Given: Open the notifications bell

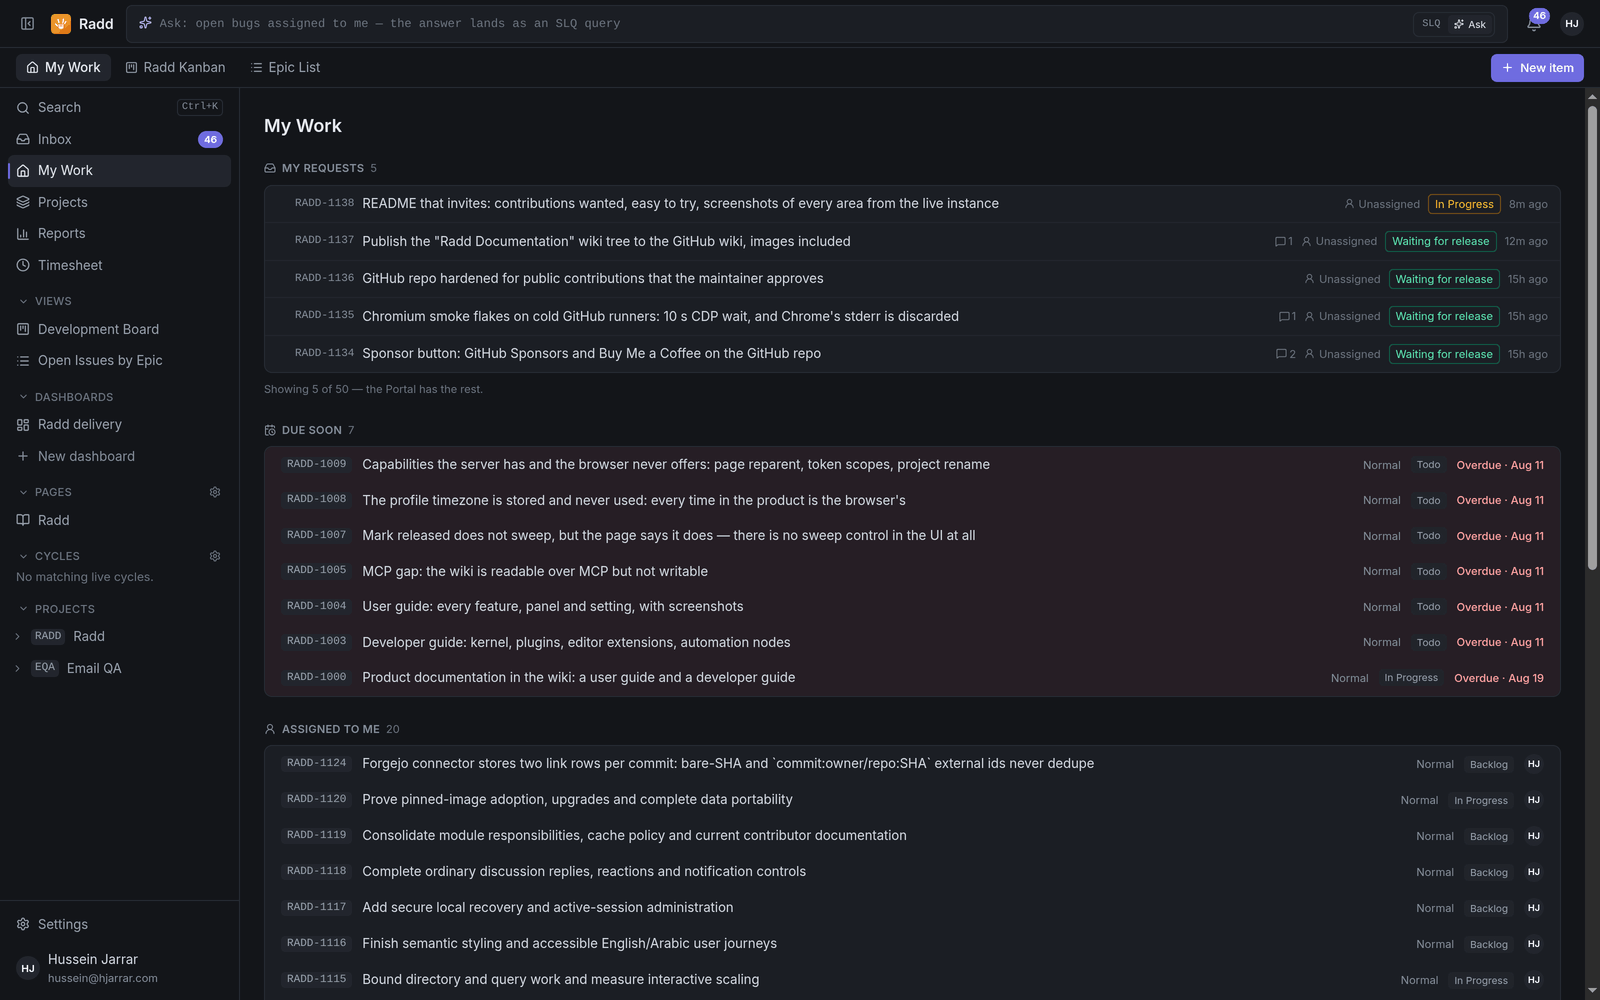Looking at the screenshot, I should click(x=1534, y=24).
